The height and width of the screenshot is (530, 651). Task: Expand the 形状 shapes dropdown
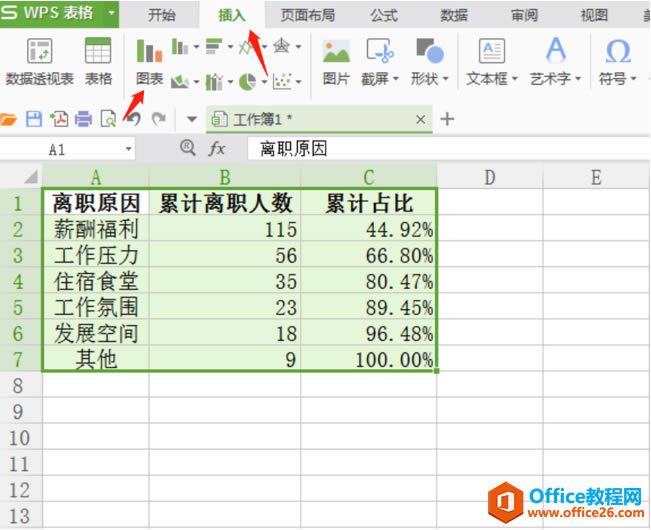445,78
